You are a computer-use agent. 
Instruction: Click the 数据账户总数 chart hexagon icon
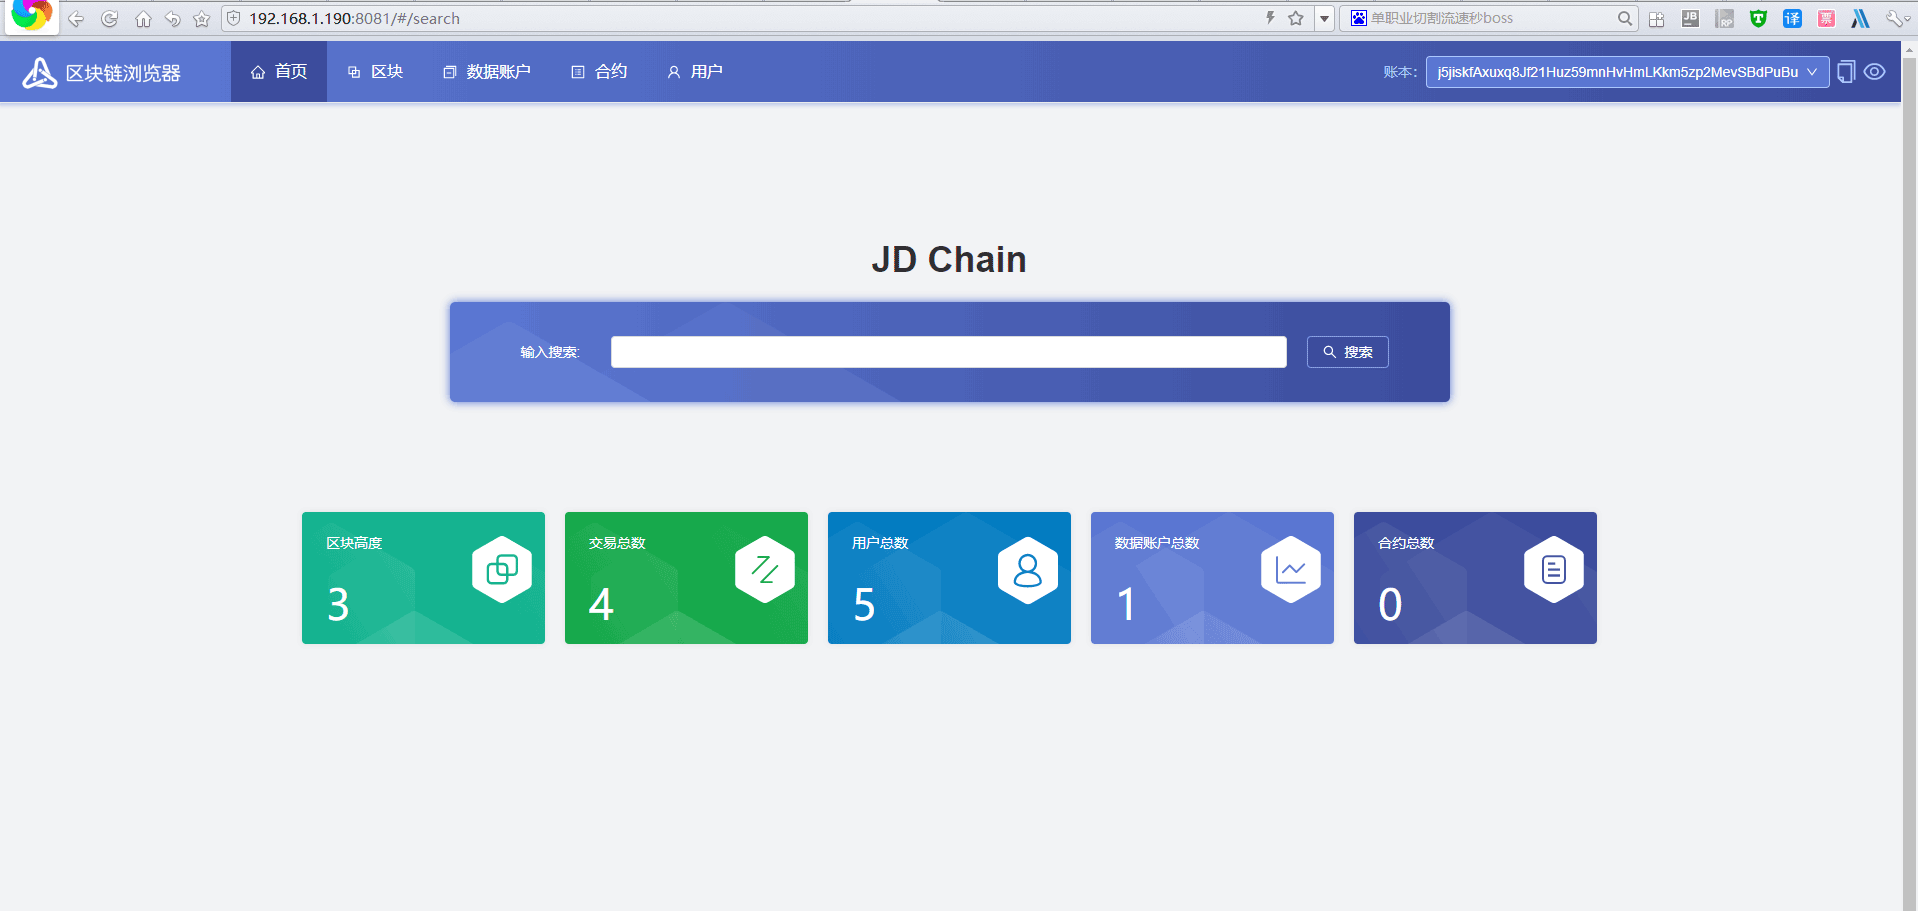pos(1291,570)
